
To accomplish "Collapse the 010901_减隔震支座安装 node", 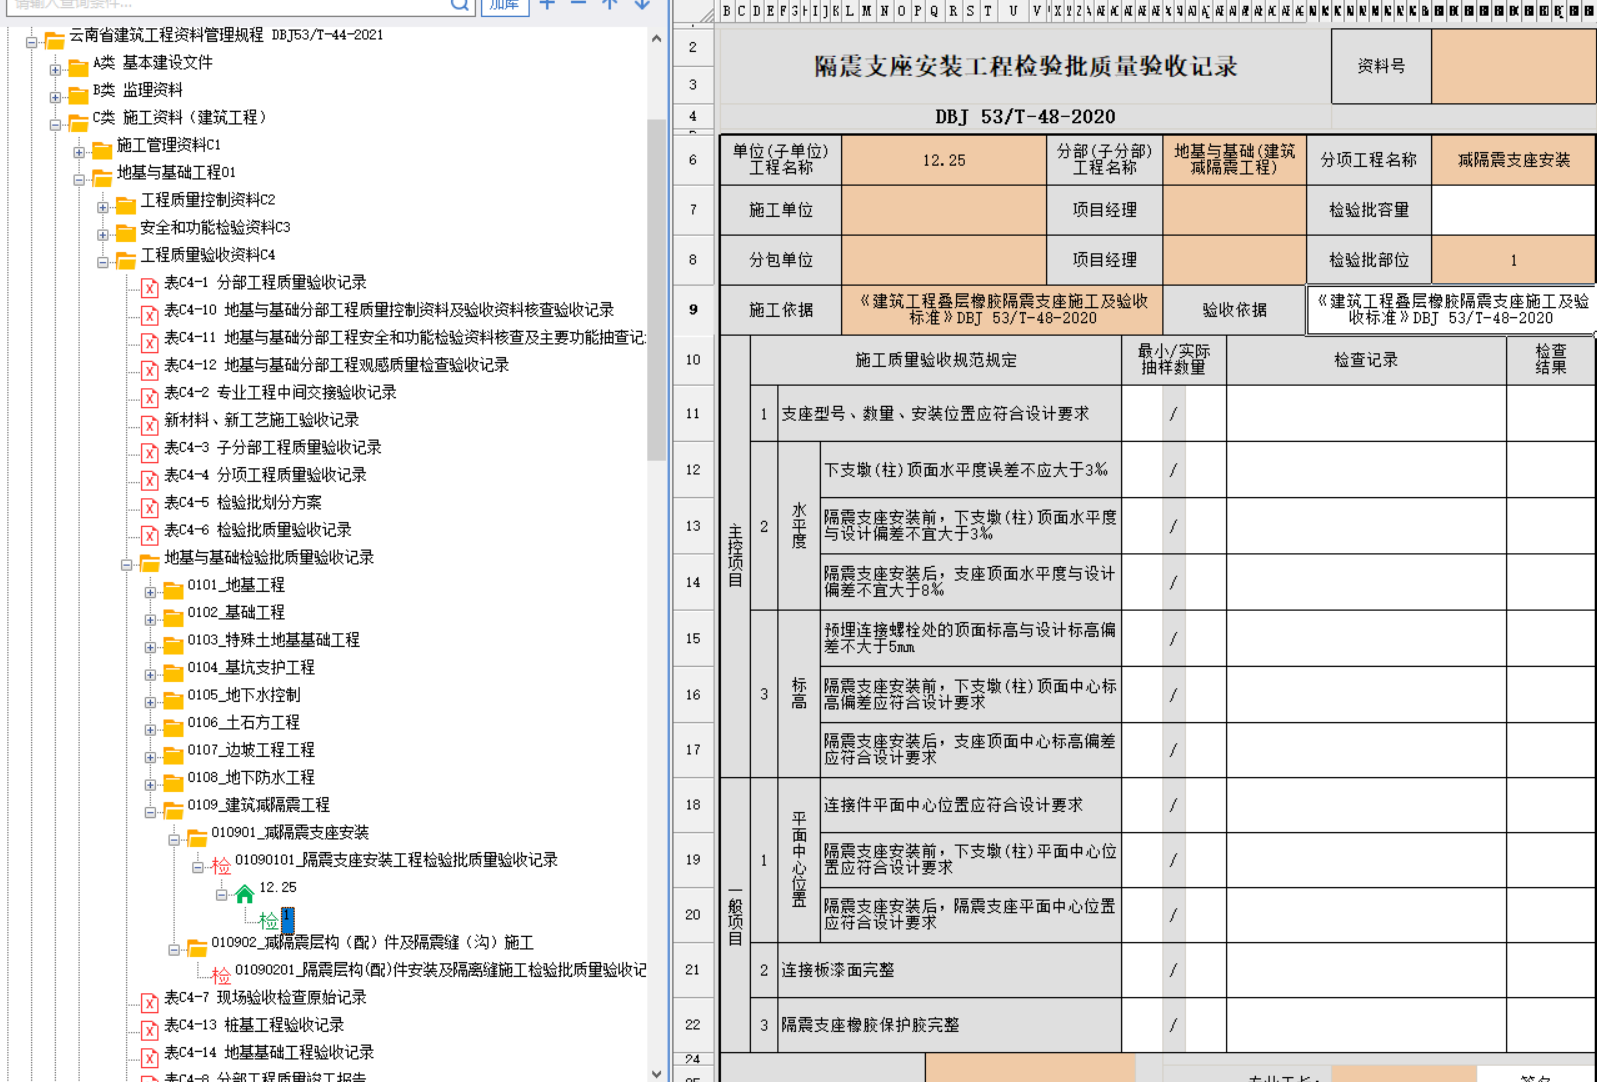I will coord(174,839).
